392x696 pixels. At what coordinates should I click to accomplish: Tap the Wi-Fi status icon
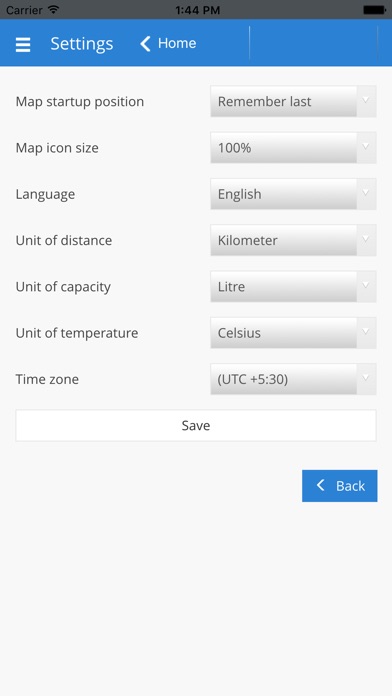click(53, 9)
